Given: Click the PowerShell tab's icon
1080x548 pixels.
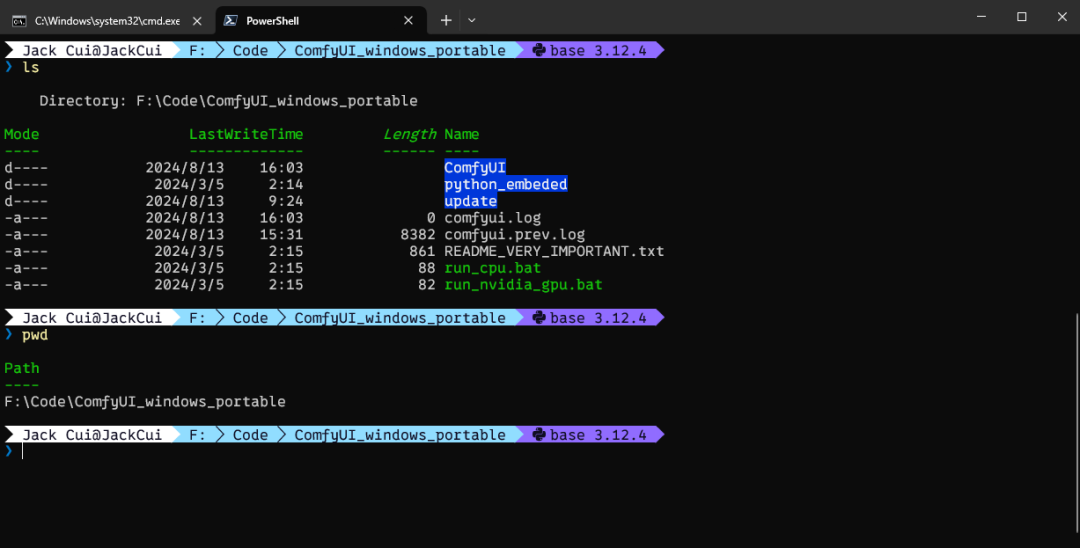Looking at the screenshot, I should (230, 20).
